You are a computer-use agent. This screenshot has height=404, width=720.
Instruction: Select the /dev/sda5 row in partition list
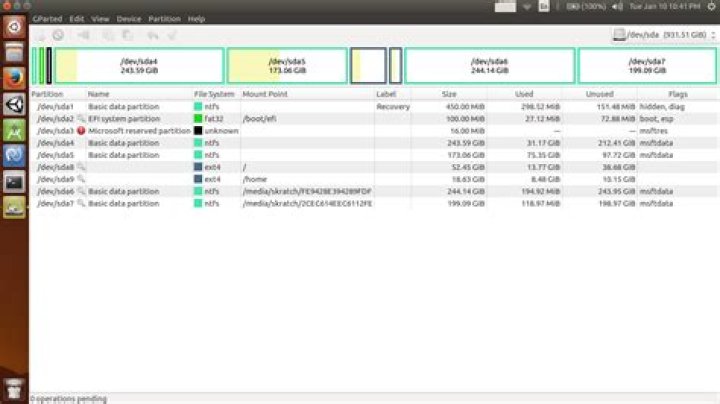click(374, 155)
